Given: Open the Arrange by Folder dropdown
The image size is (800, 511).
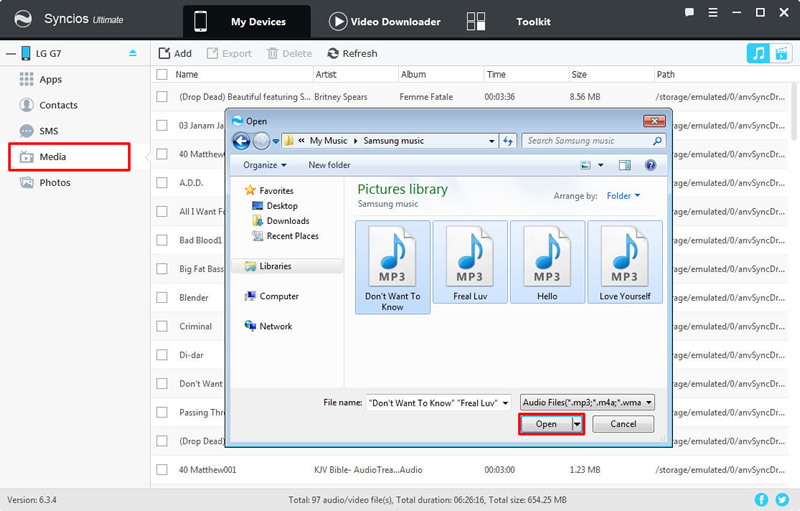Looking at the screenshot, I should pyautogui.click(x=623, y=196).
